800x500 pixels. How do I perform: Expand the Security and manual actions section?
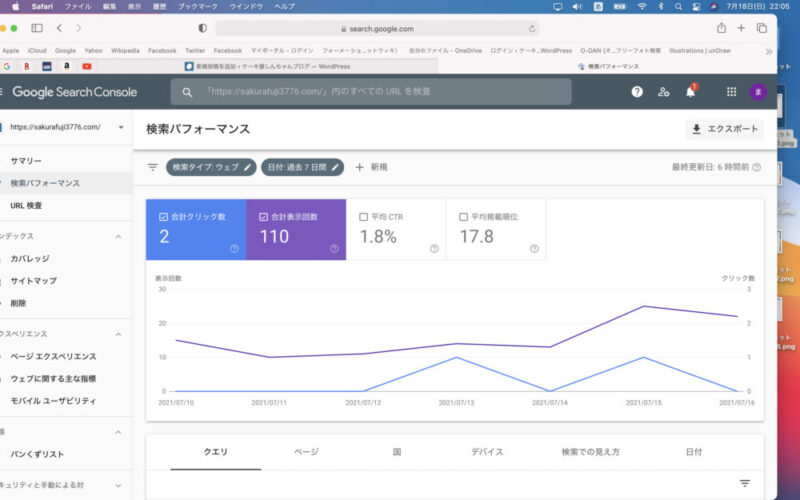(x=118, y=485)
